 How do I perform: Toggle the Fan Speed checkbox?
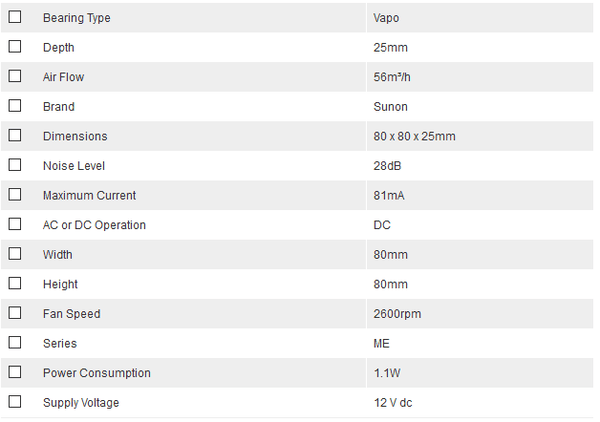click(15, 313)
